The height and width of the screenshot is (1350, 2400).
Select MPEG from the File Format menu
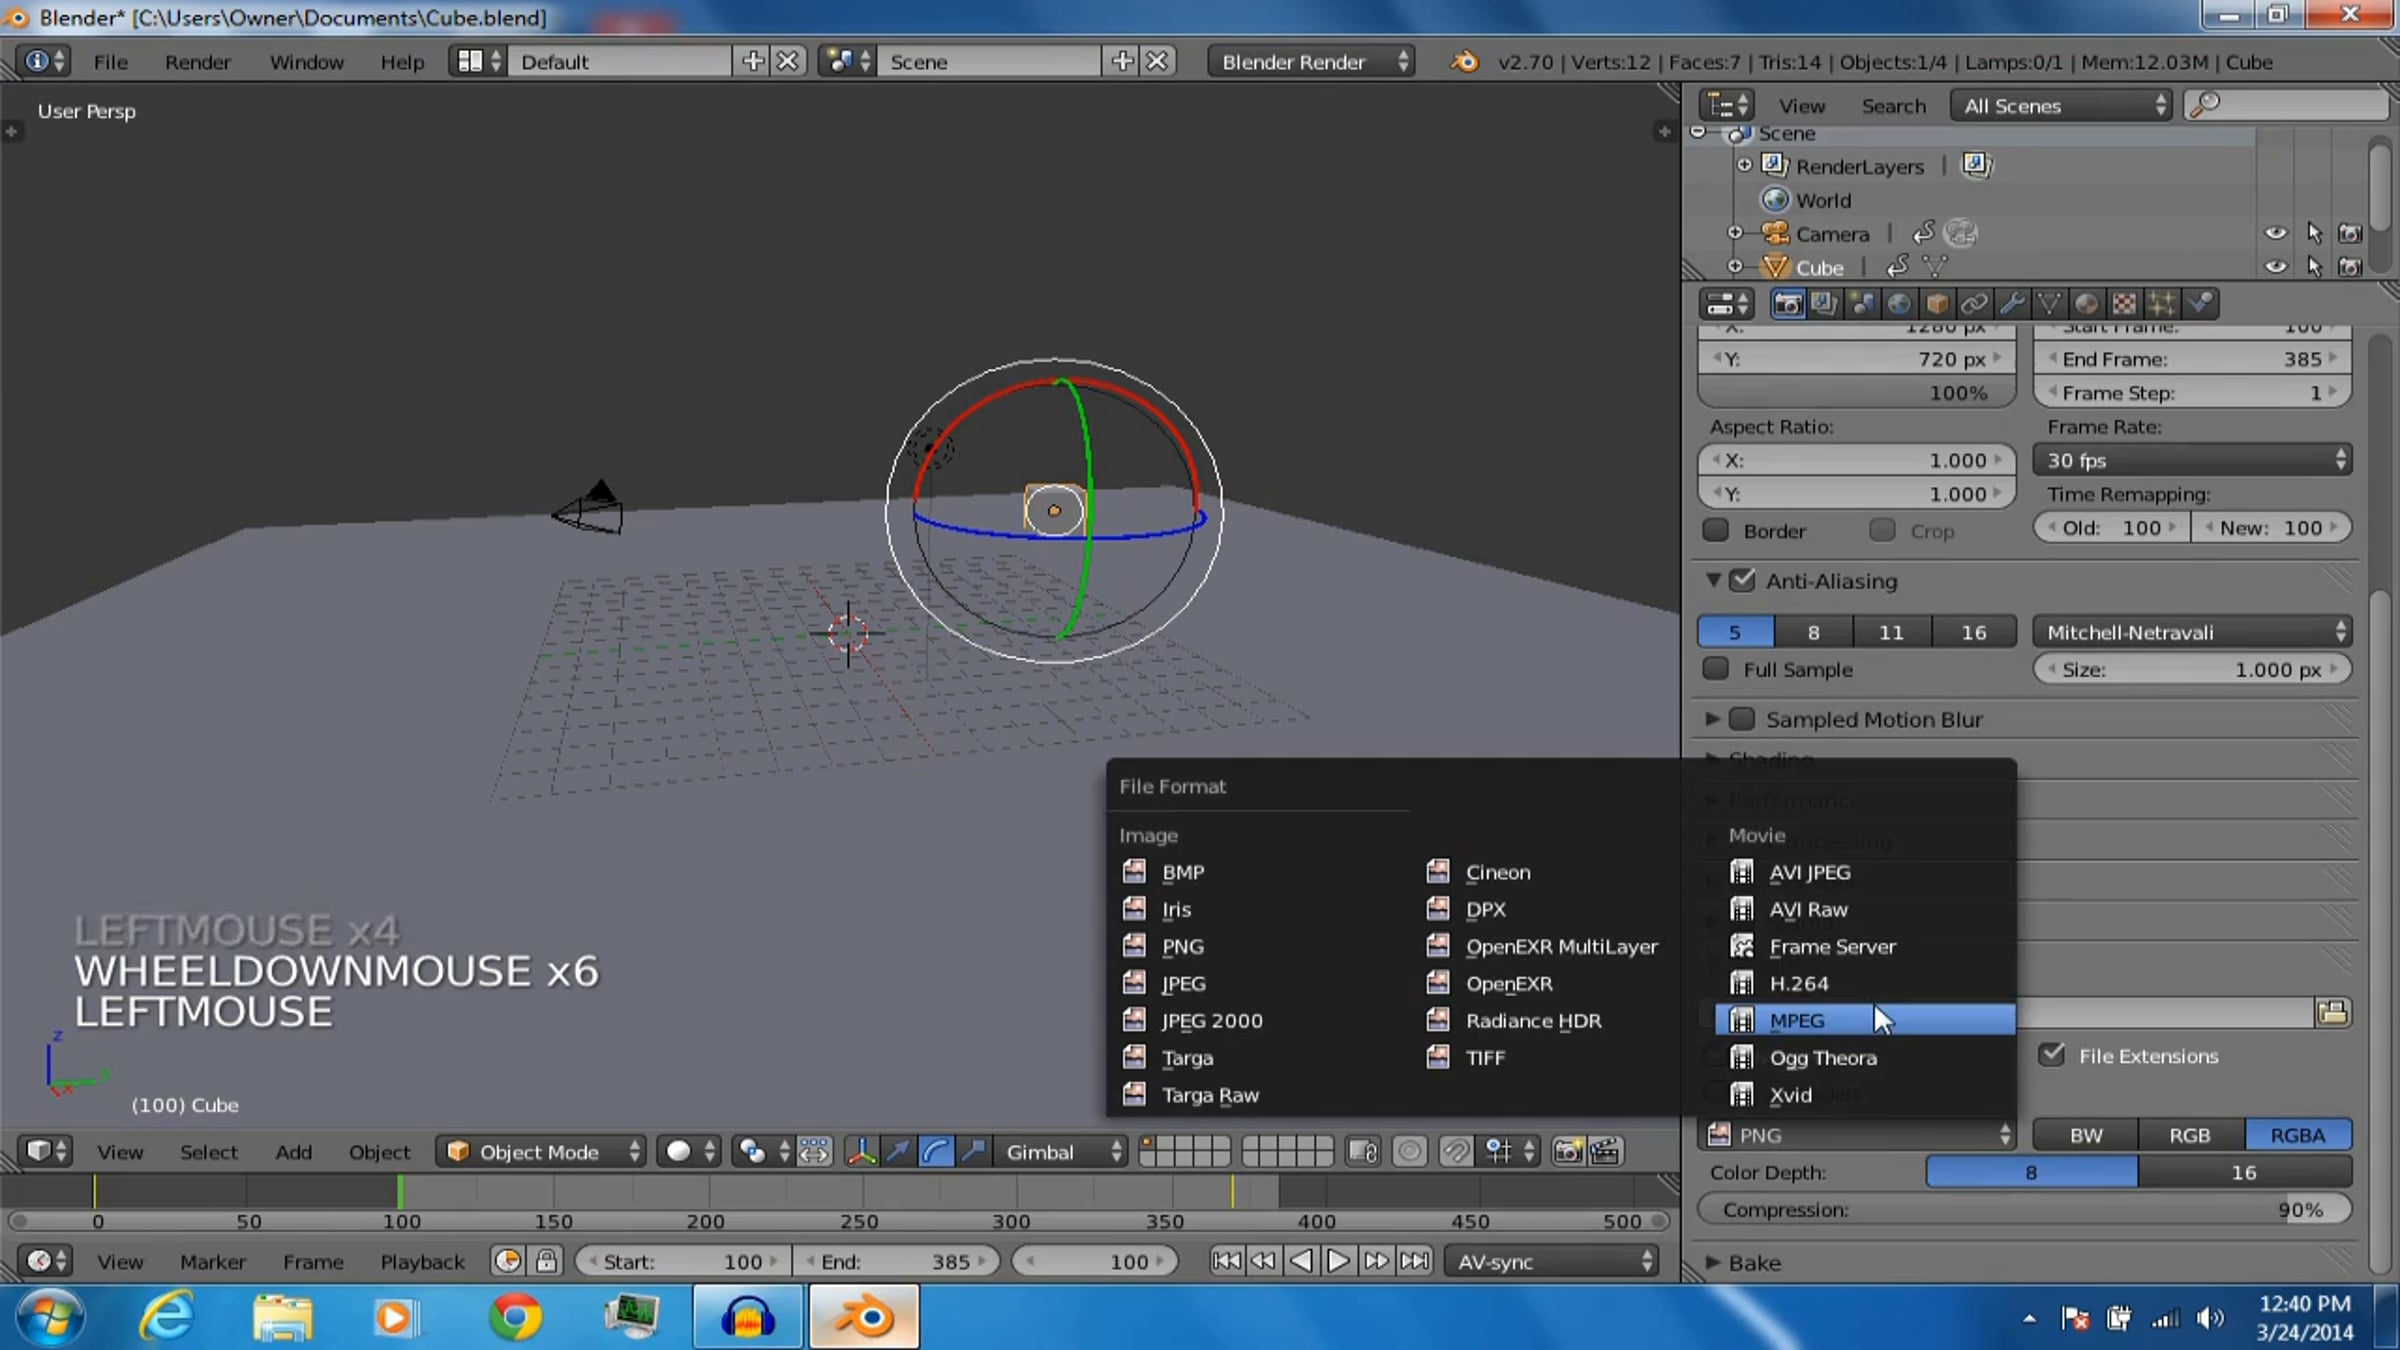1796,1020
